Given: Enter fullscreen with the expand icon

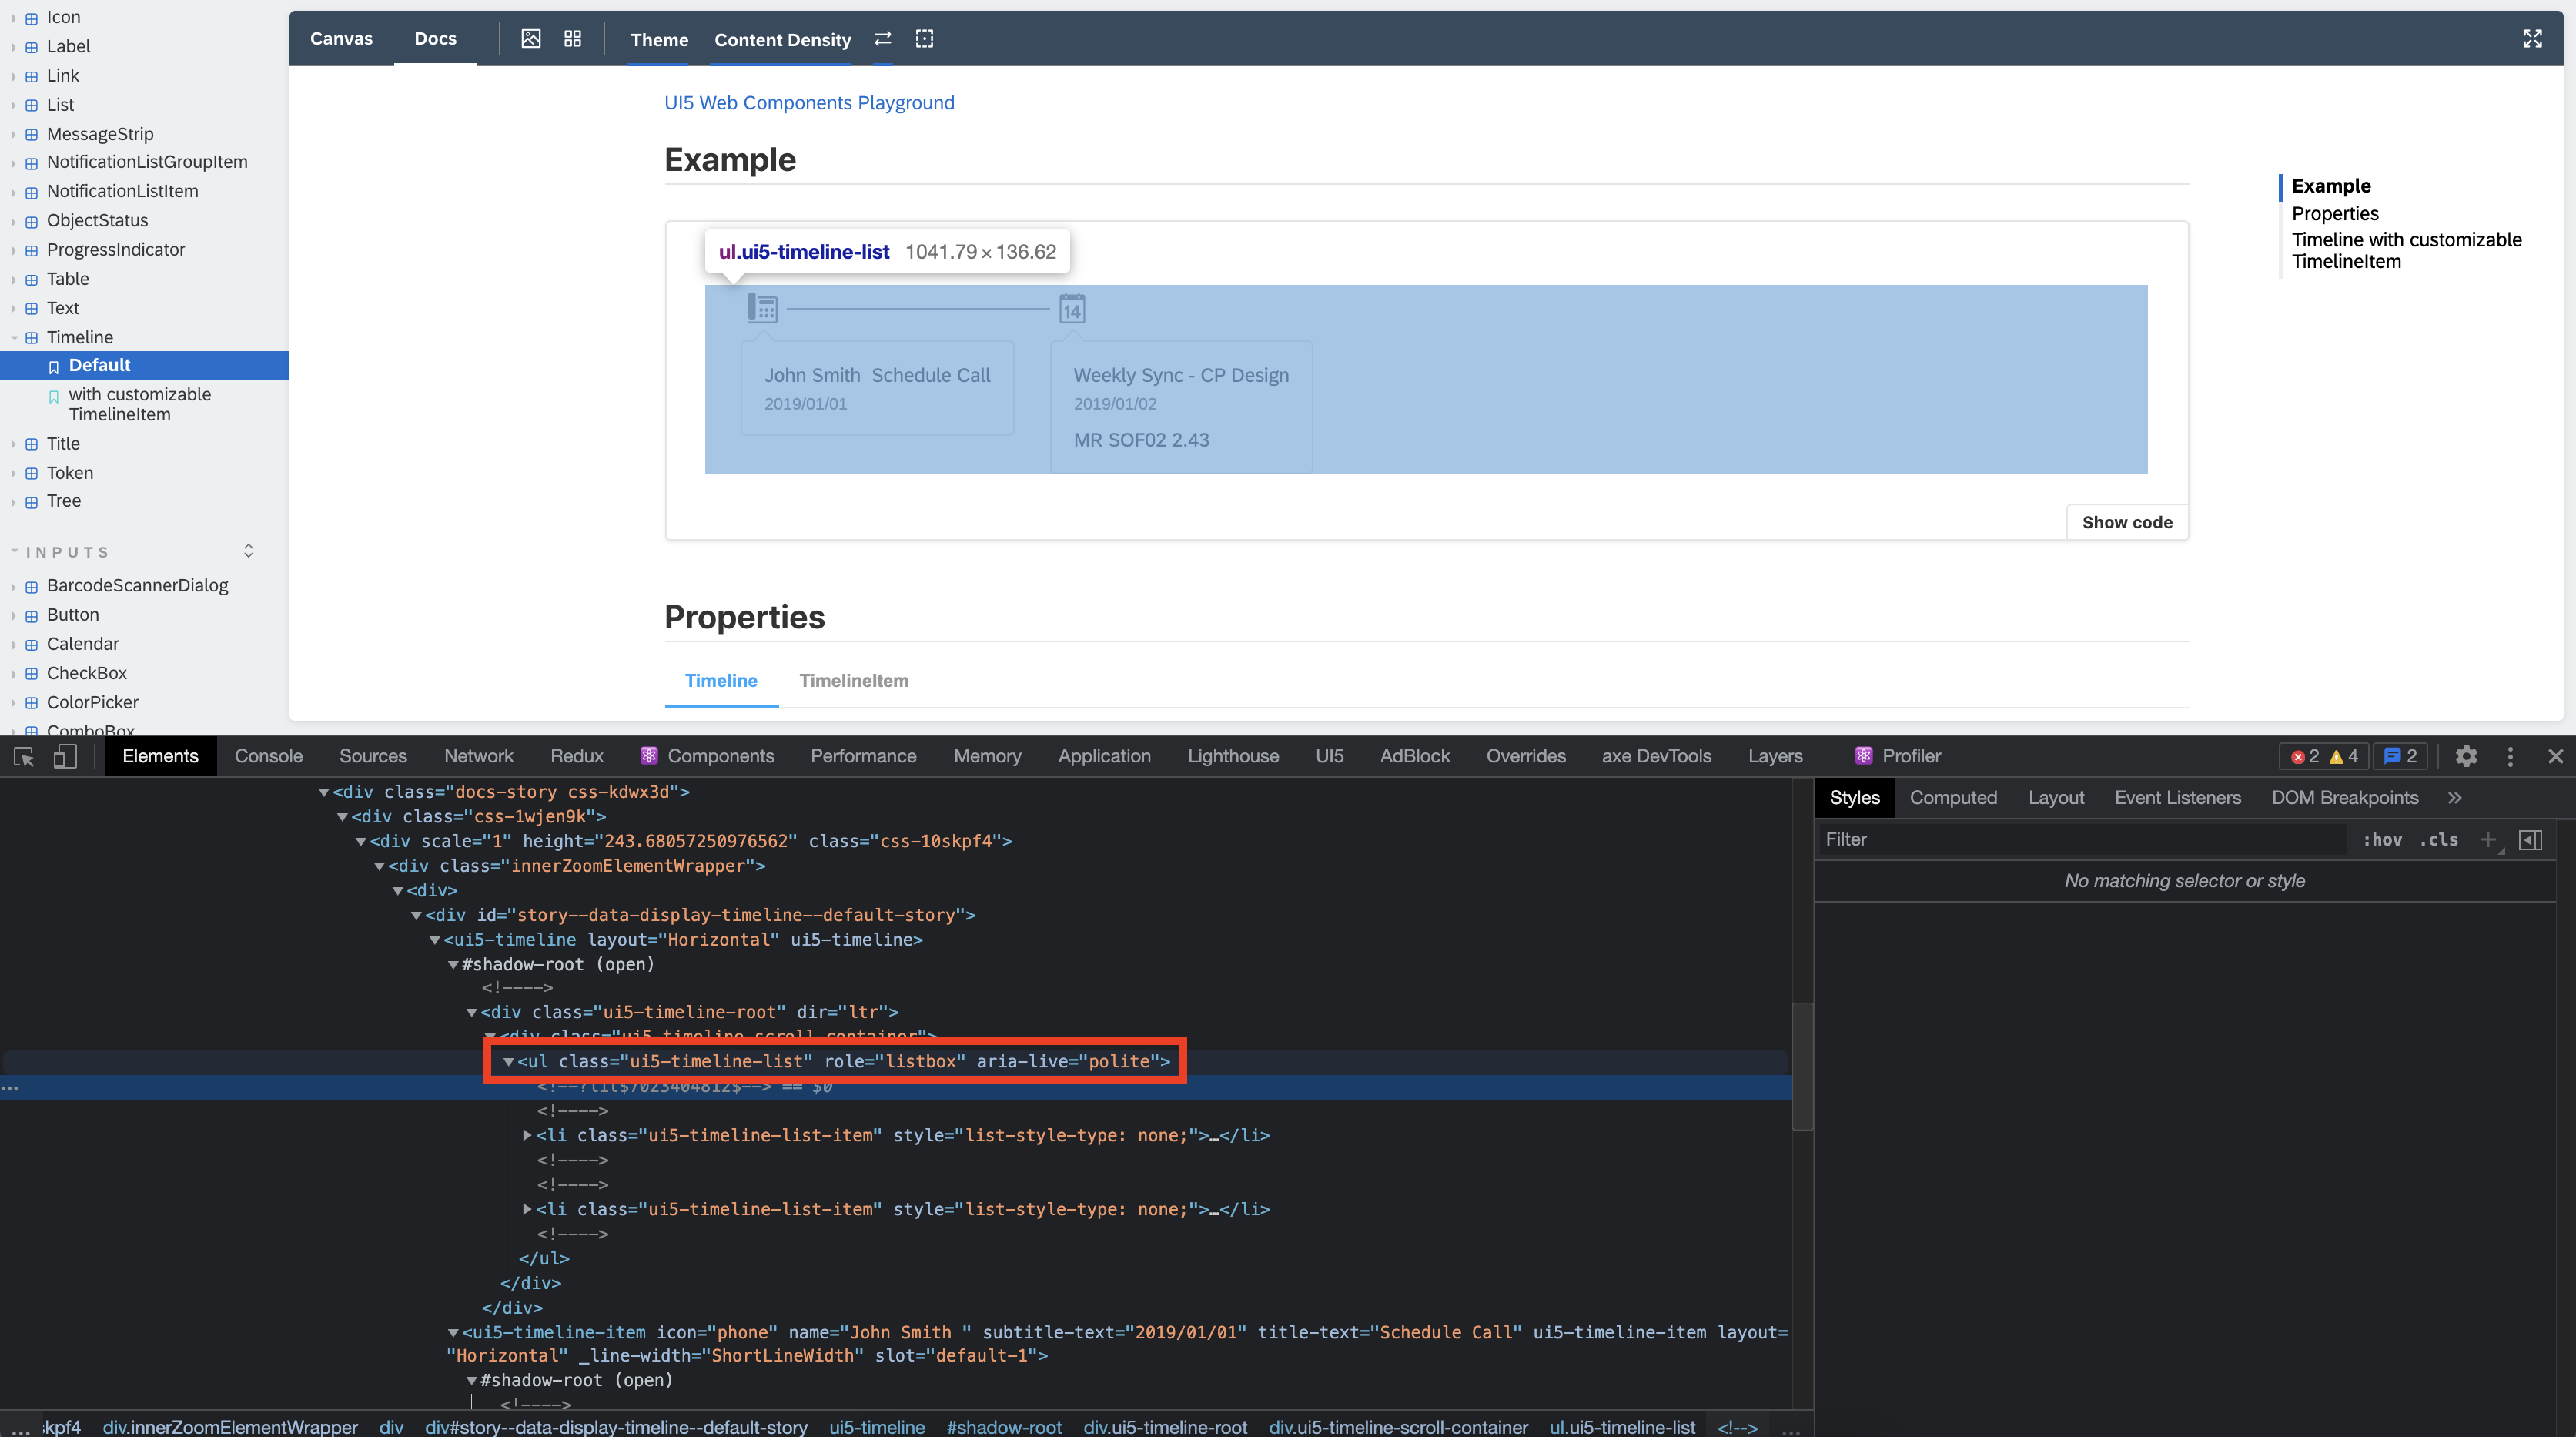Looking at the screenshot, I should (x=2533, y=39).
